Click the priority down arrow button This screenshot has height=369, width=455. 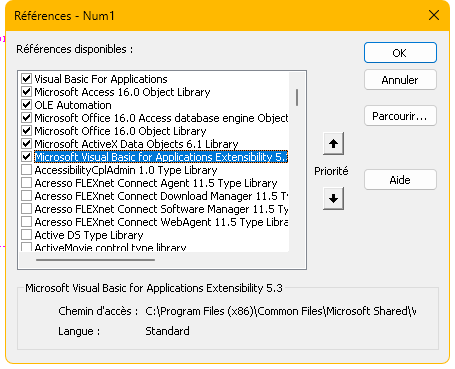coord(333,199)
